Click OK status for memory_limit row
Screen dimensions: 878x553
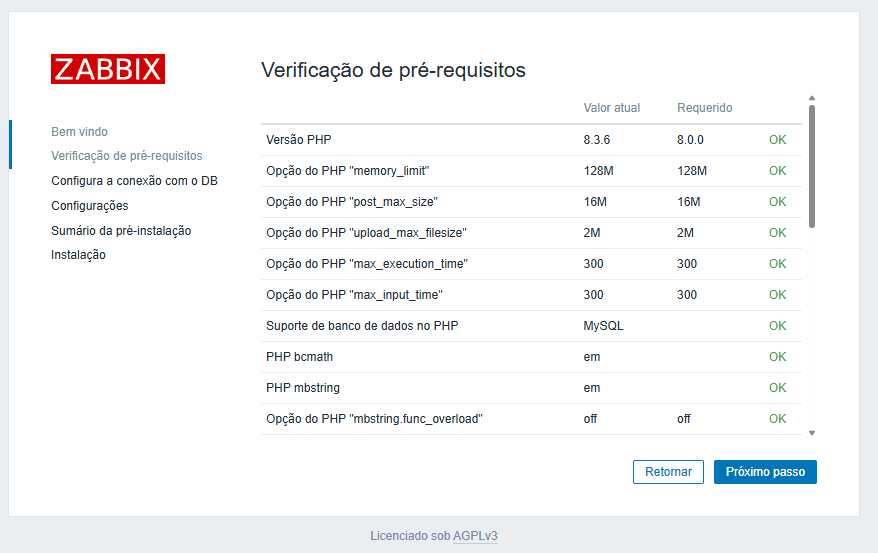[777, 171]
